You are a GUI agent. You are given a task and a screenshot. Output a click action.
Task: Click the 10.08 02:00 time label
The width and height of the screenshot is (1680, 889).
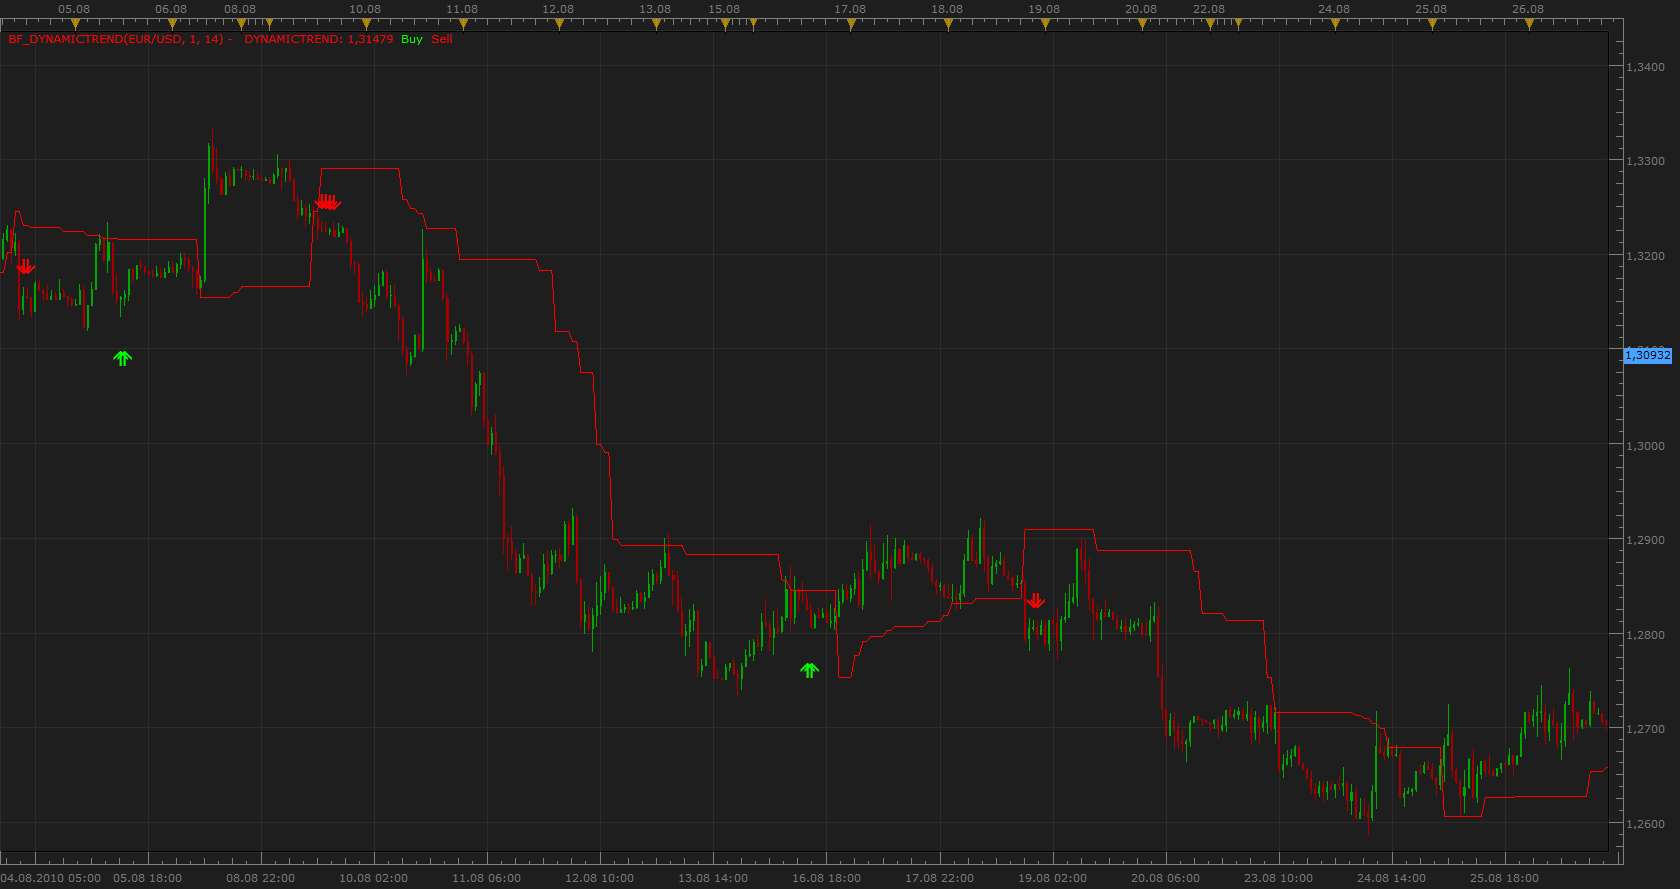(x=374, y=878)
